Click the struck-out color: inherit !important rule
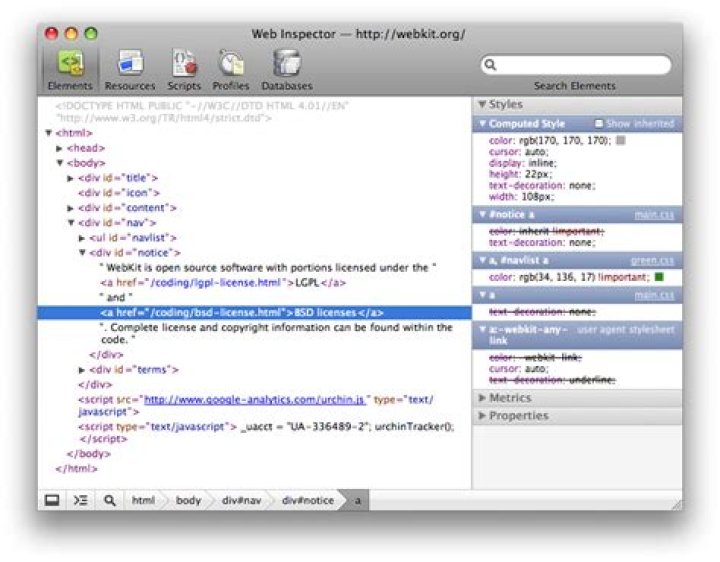Viewport: 720px width, 562px height. click(547, 231)
